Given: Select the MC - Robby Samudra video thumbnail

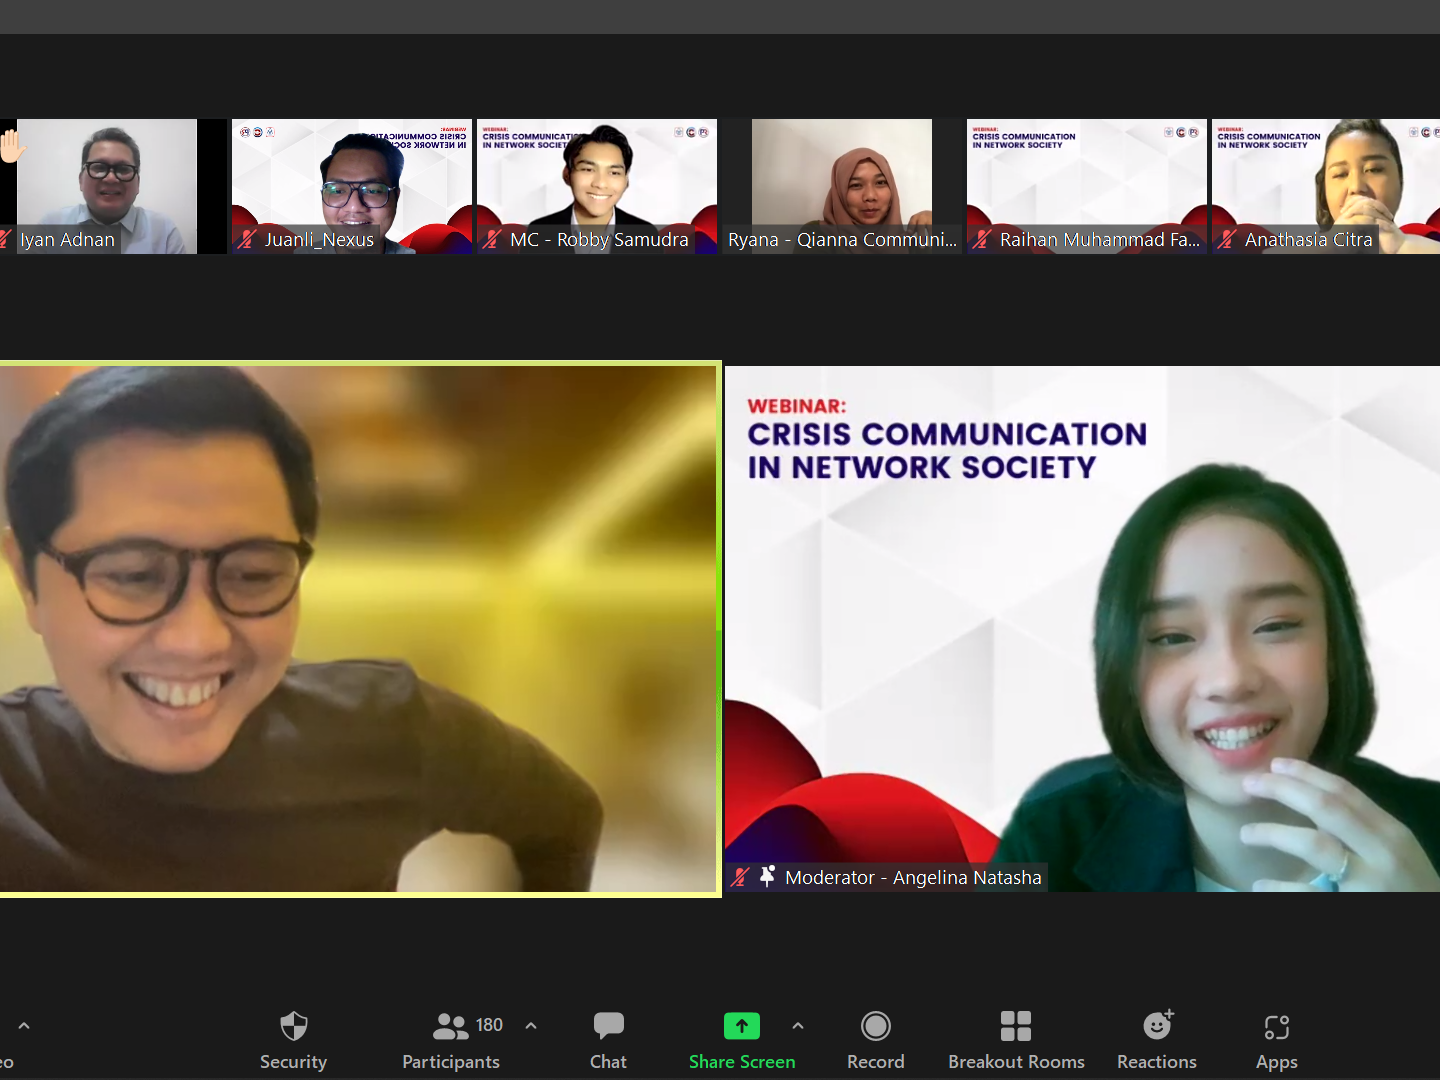Looking at the screenshot, I should coord(597,186).
